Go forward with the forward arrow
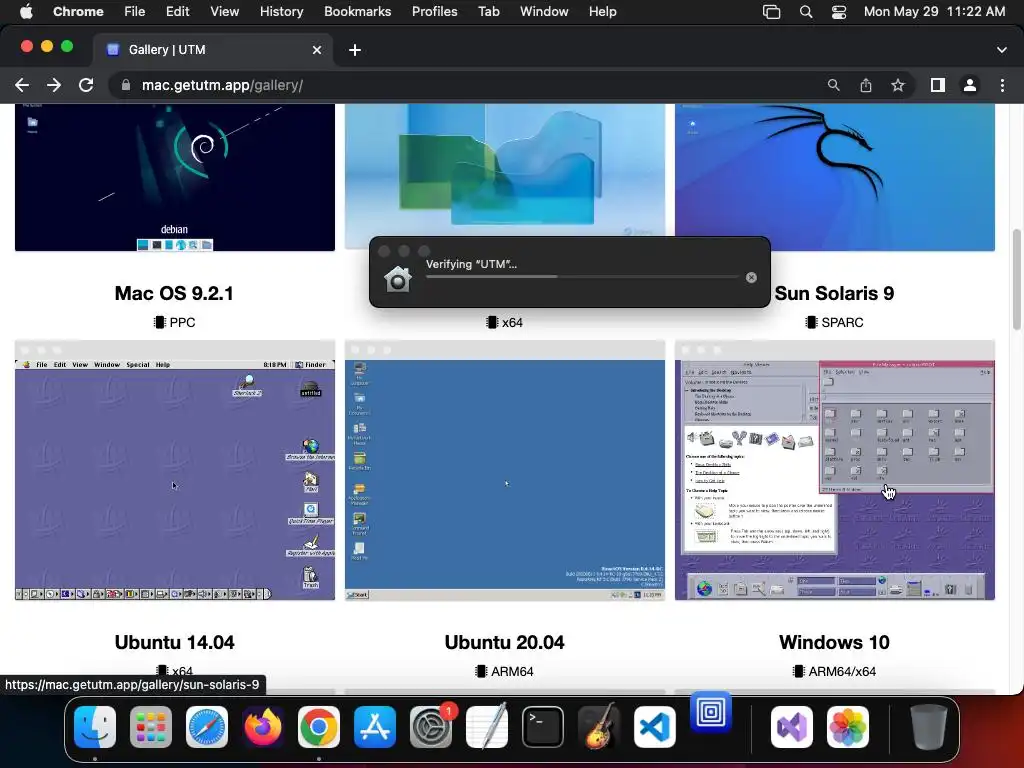The height and width of the screenshot is (768, 1024). point(54,85)
